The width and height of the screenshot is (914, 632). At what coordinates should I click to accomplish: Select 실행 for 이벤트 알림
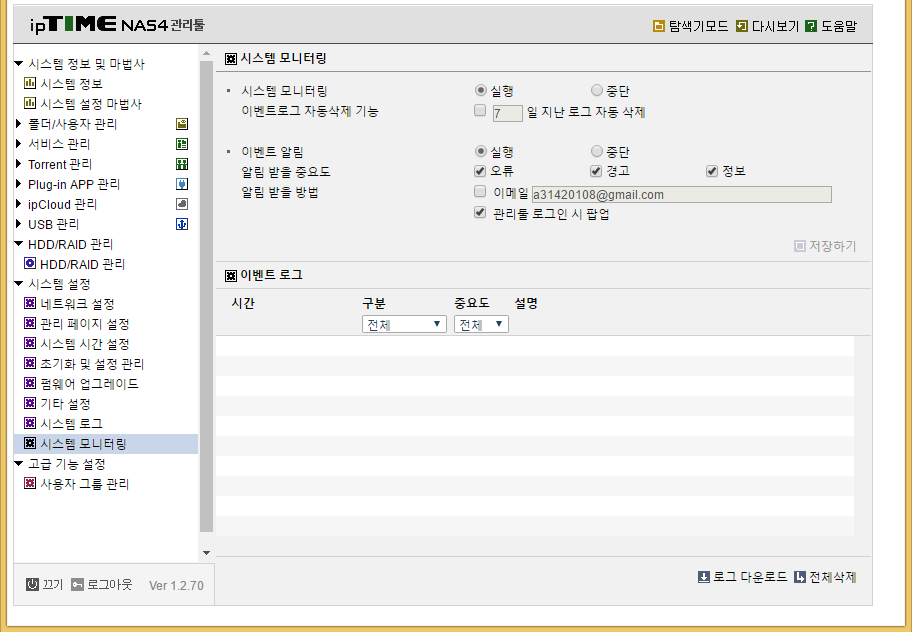(x=480, y=152)
